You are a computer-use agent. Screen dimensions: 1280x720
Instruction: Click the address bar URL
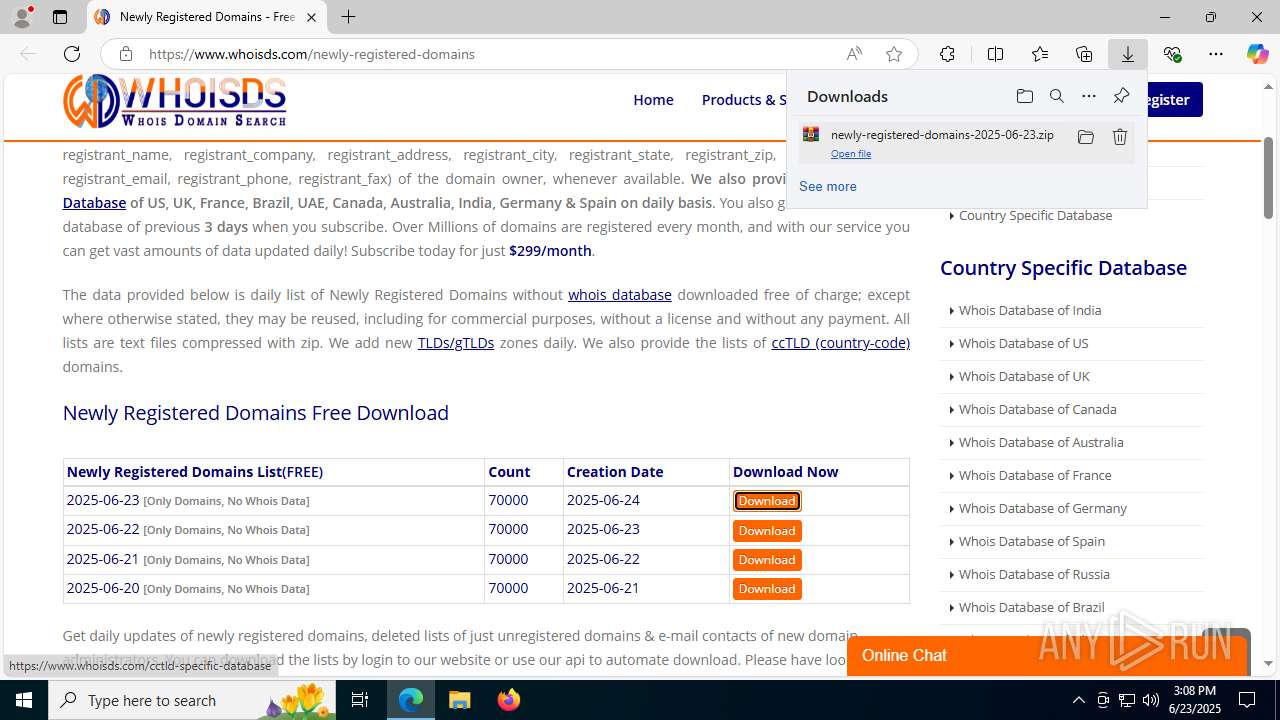click(x=312, y=54)
